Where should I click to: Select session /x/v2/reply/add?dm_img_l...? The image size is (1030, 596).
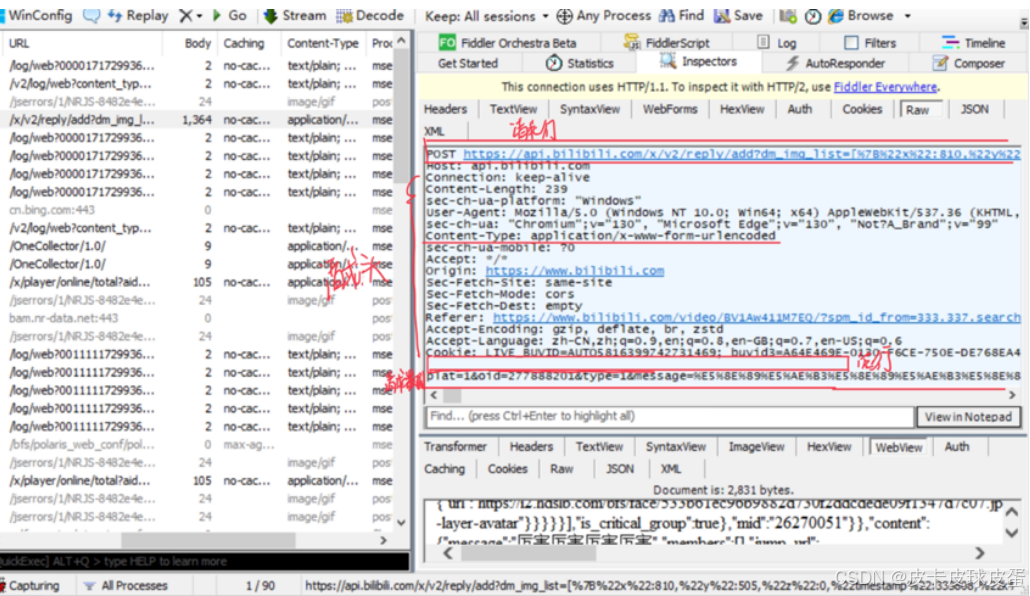tap(197, 120)
